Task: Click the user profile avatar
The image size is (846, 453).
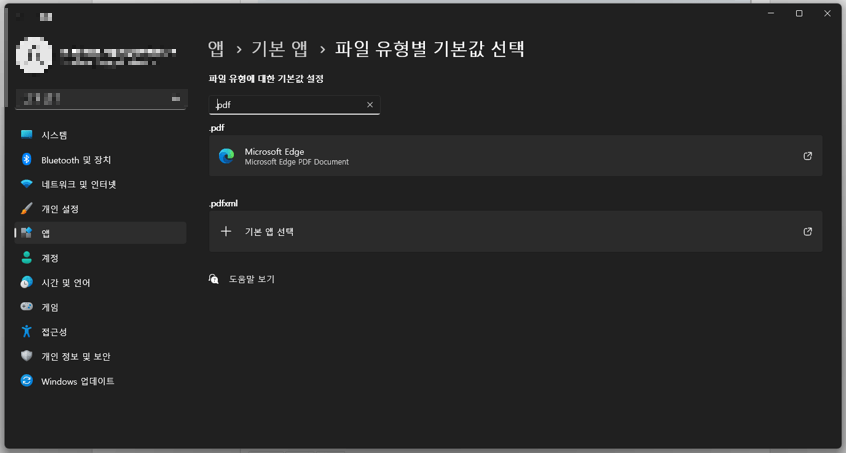Action: (x=35, y=54)
